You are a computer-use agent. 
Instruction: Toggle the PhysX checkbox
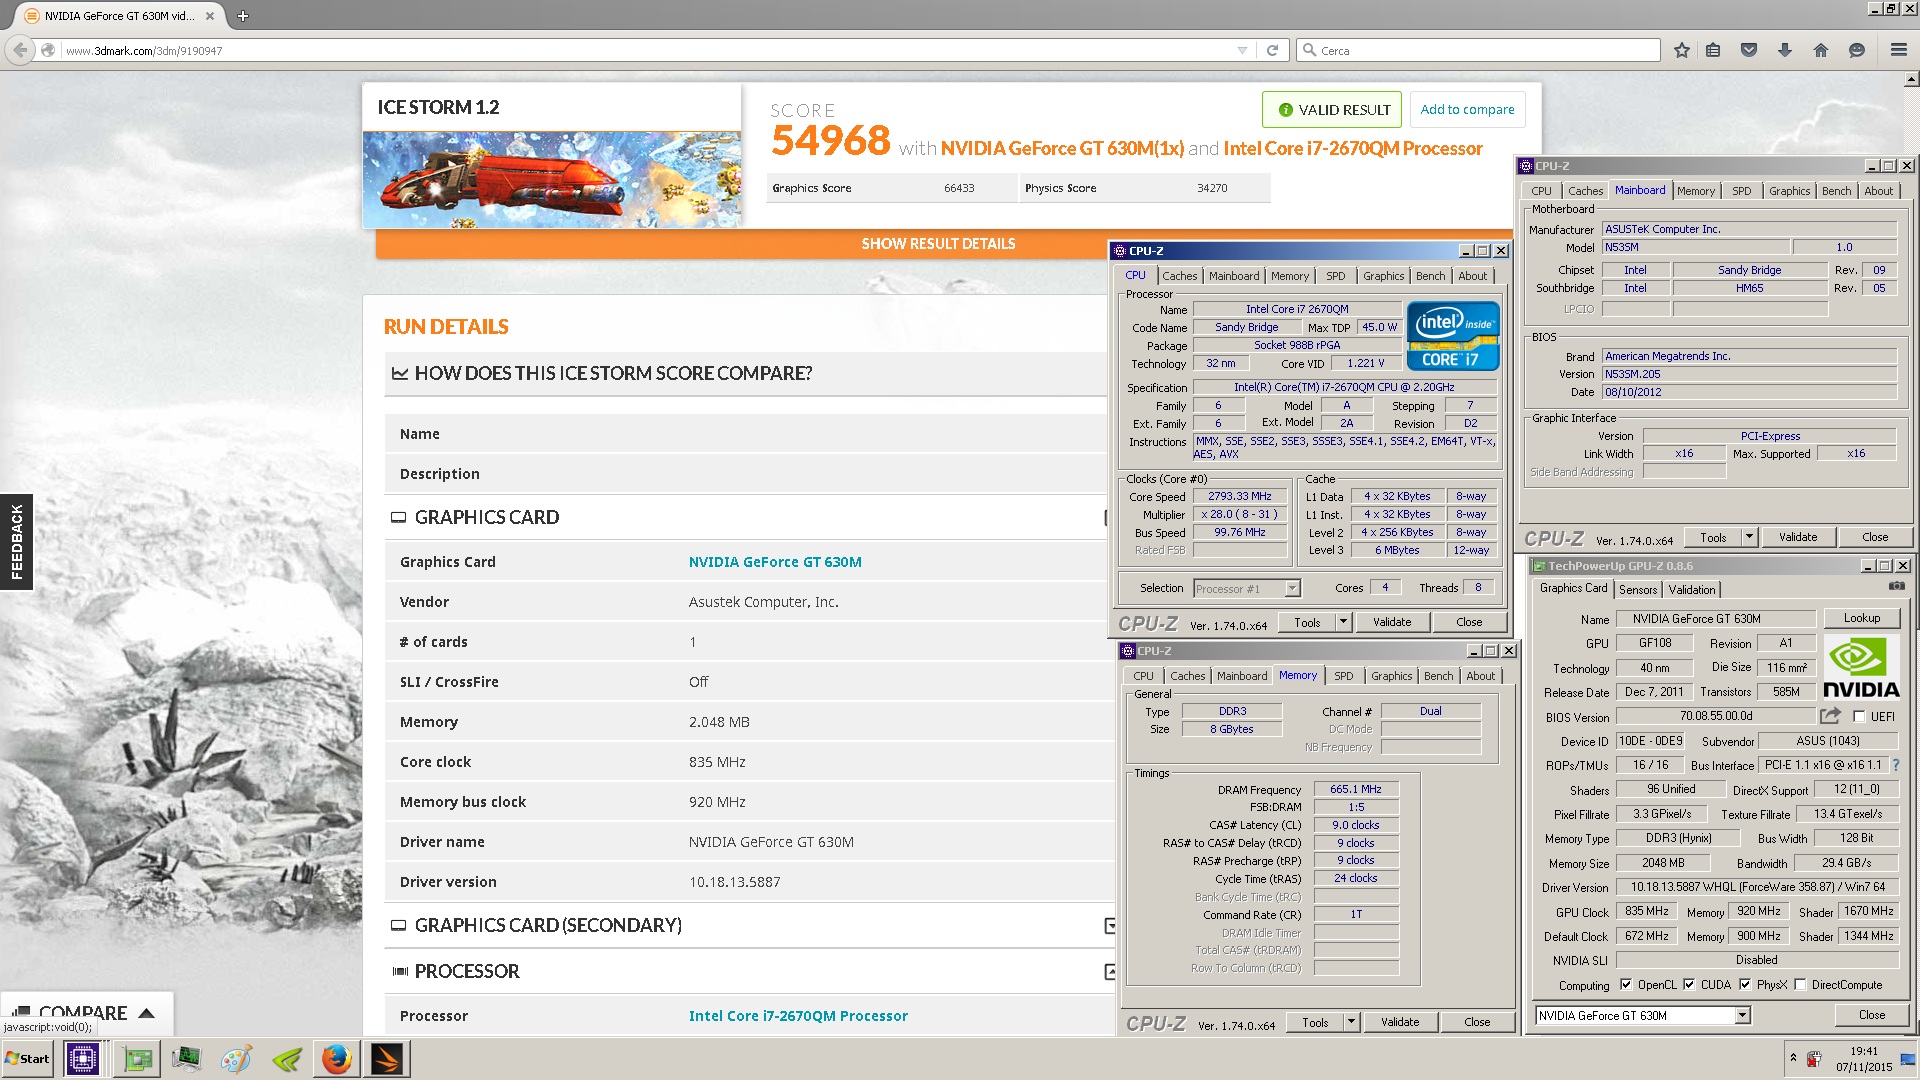(x=1745, y=985)
